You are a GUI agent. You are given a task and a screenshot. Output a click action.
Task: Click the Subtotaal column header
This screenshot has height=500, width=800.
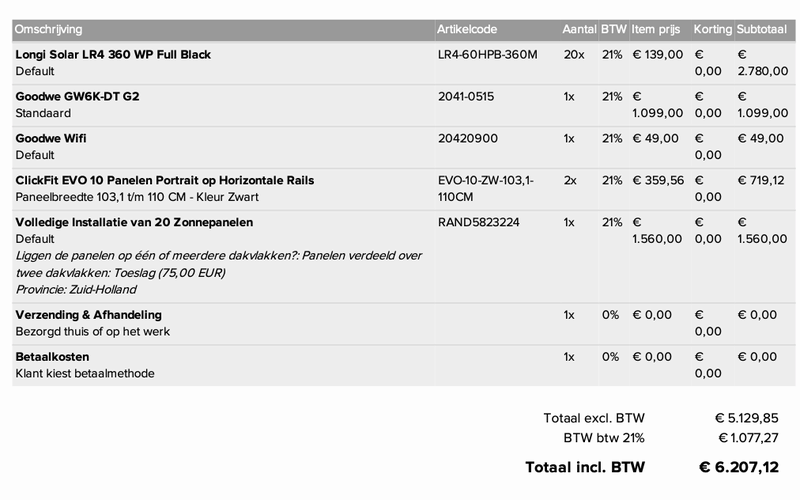[764, 28]
